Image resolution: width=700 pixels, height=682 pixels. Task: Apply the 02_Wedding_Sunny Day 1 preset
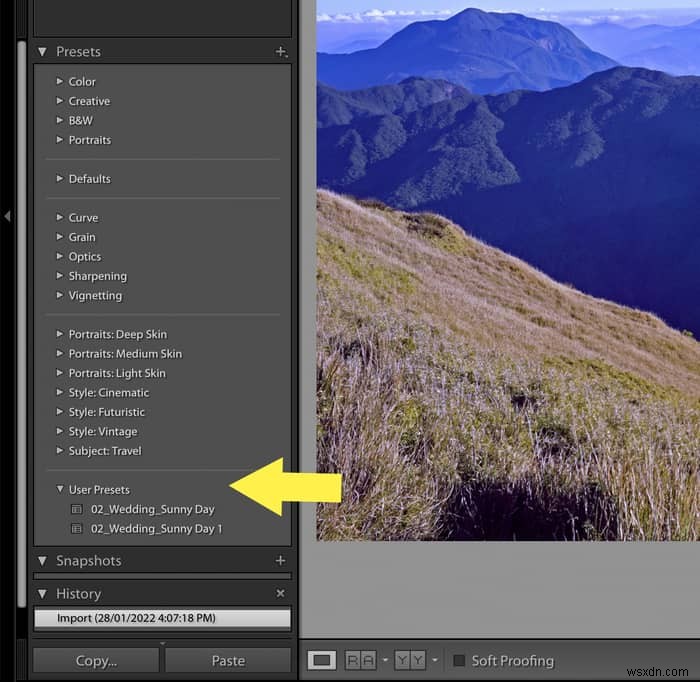pos(156,529)
